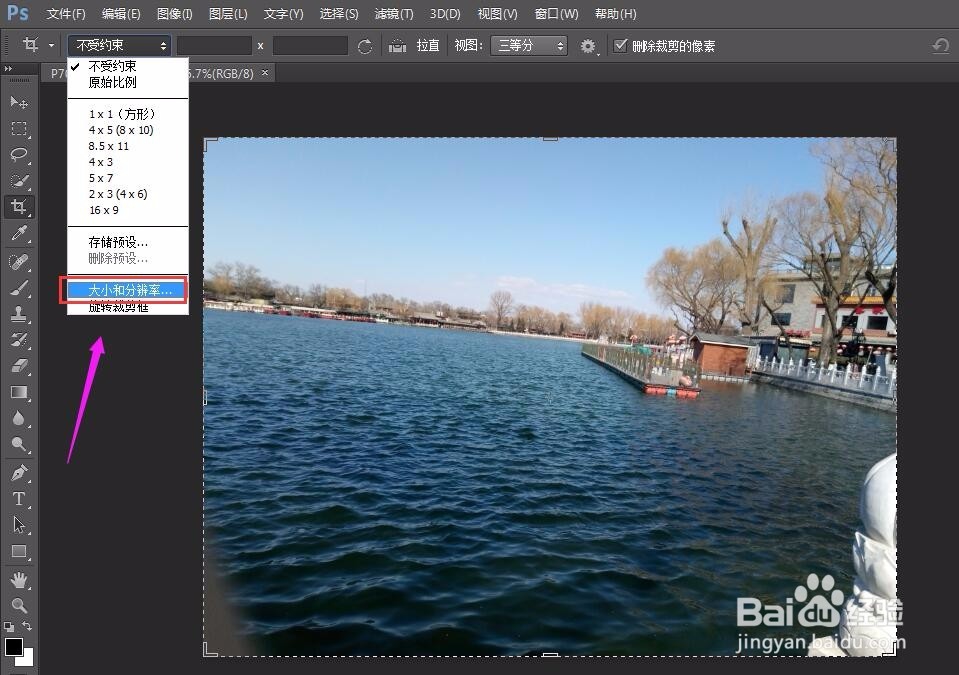Screen dimensions: 959x675
Task: Click the top-center crop handle
Action: pos(550,139)
